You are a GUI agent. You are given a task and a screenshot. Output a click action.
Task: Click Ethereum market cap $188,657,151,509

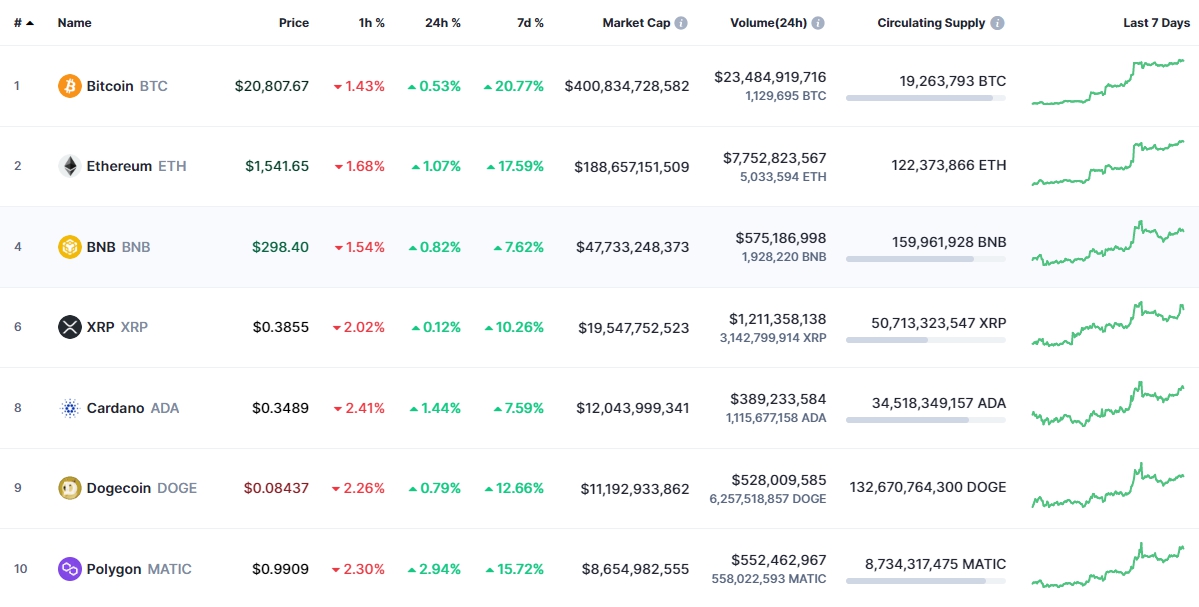click(x=632, y=166)
